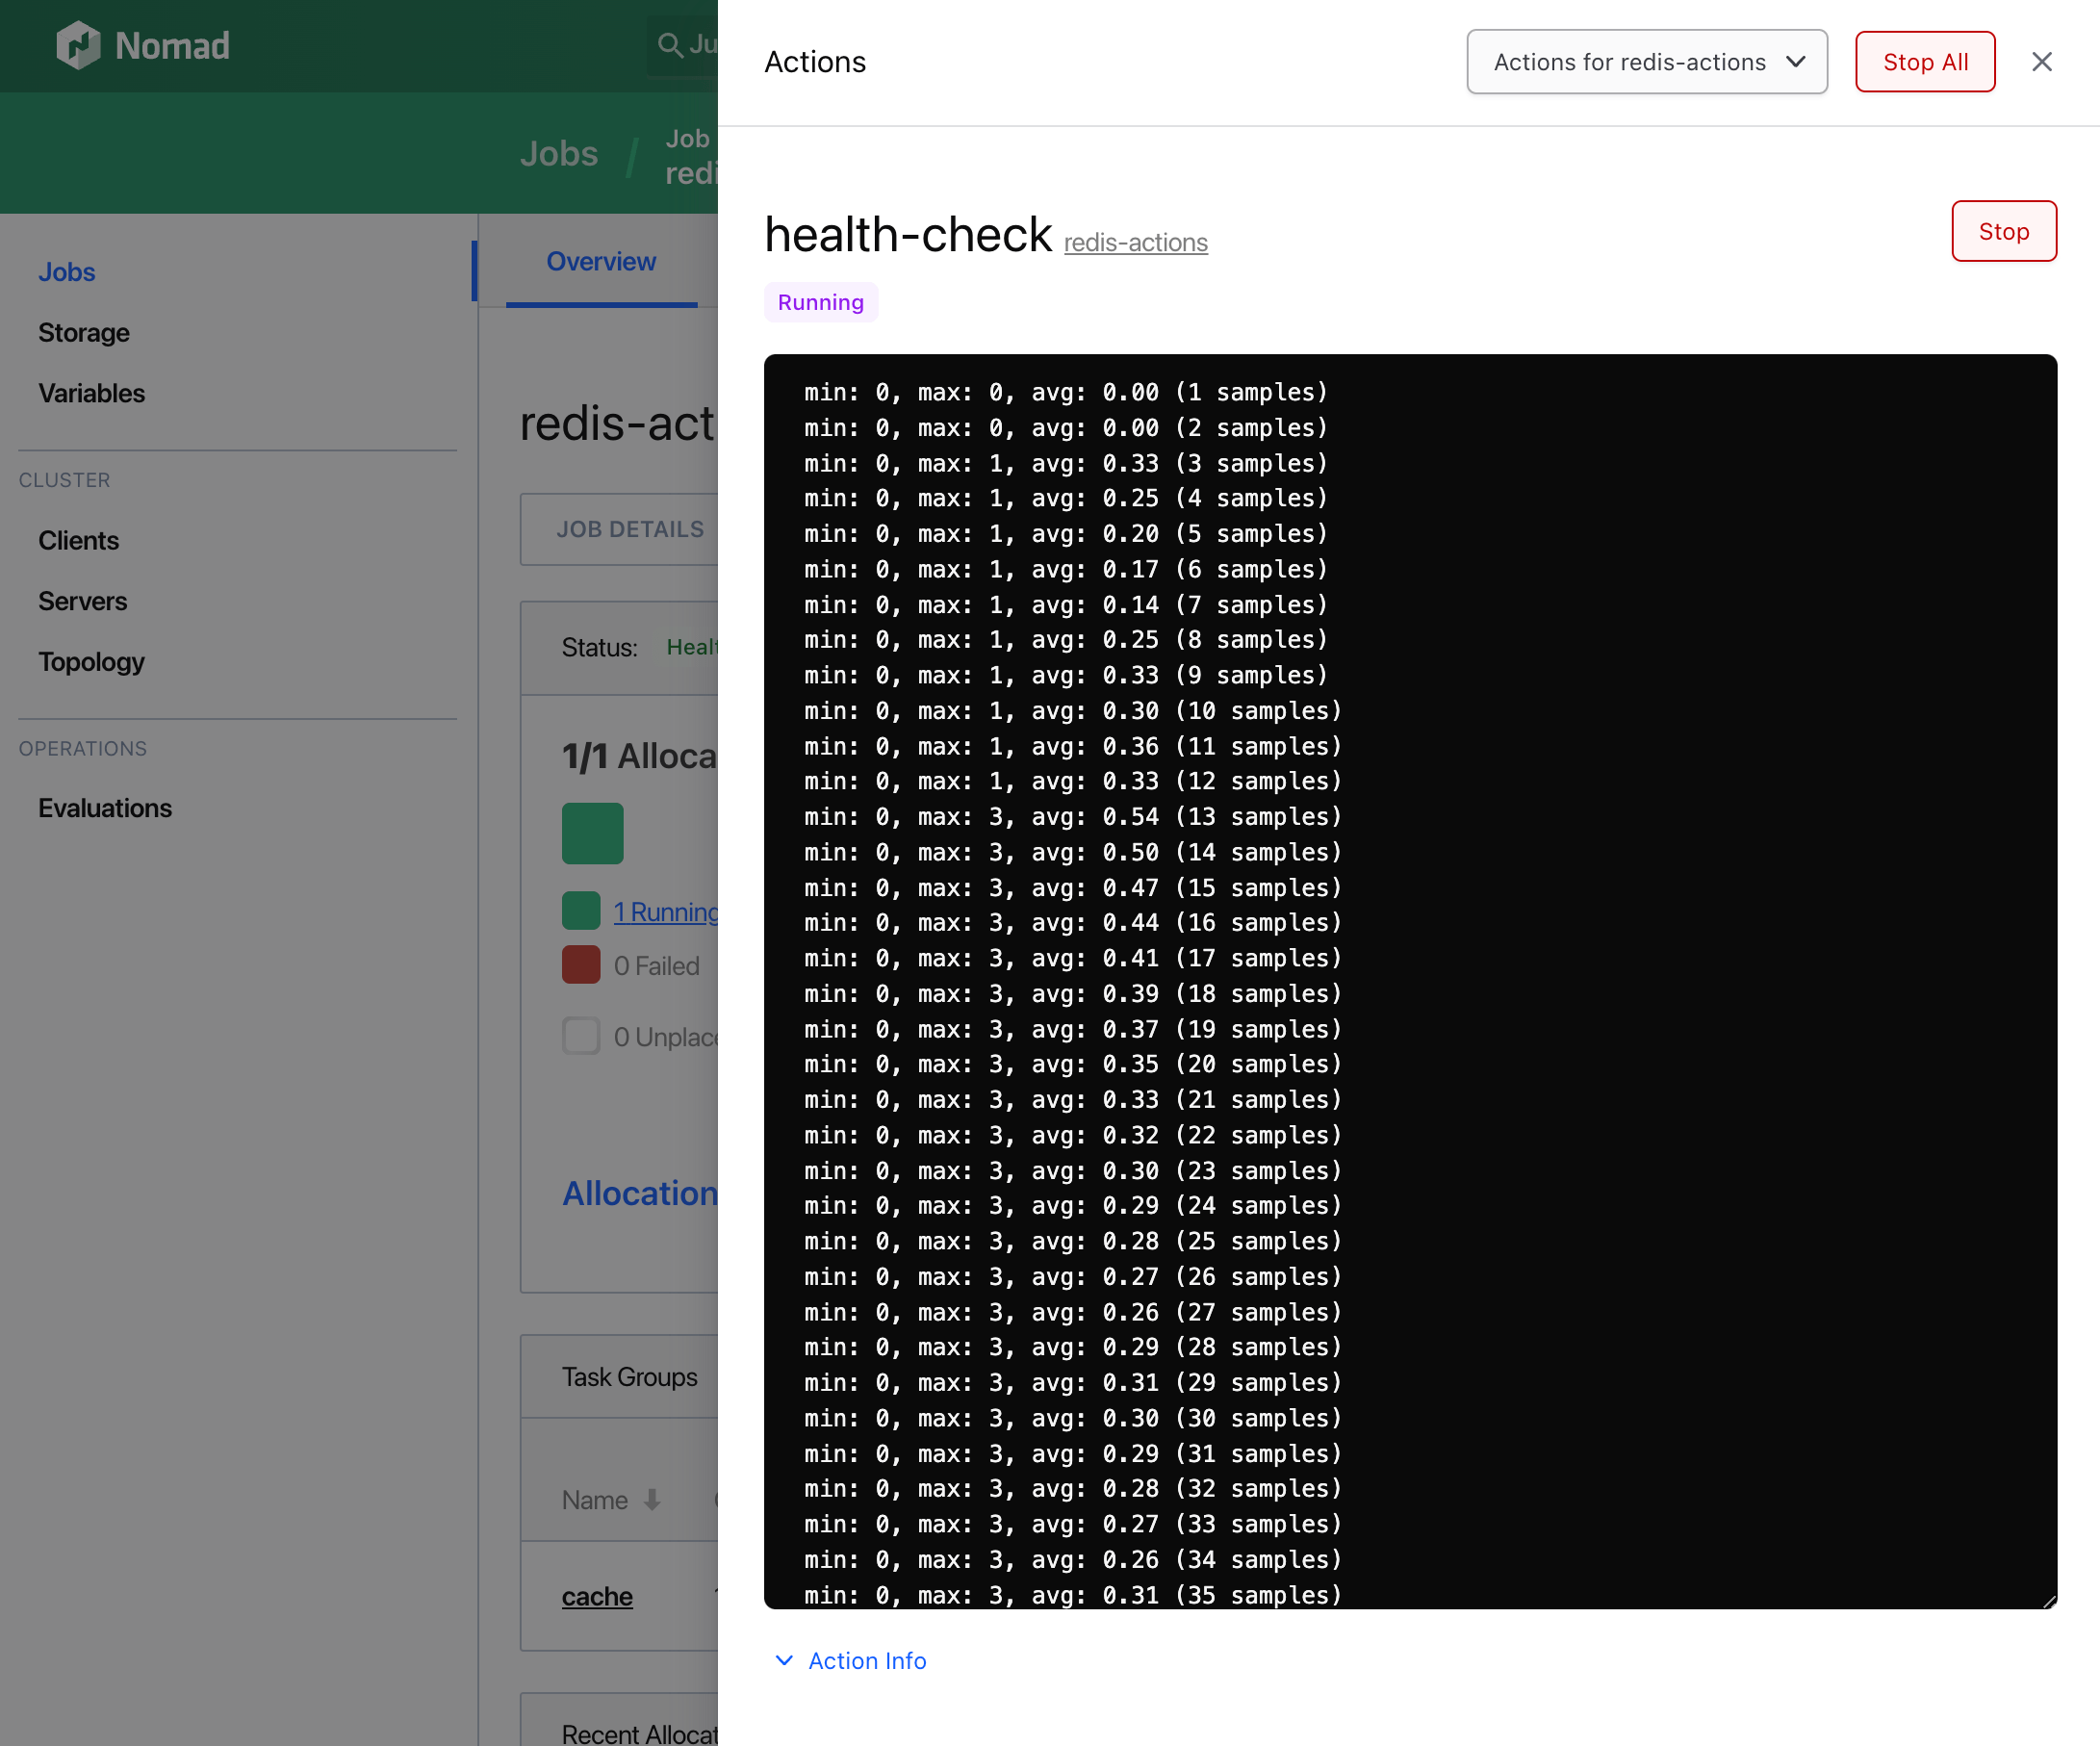Click the green Running legend square
This screenshot has height=1746, width=2100.
click(x=581, y=911)
